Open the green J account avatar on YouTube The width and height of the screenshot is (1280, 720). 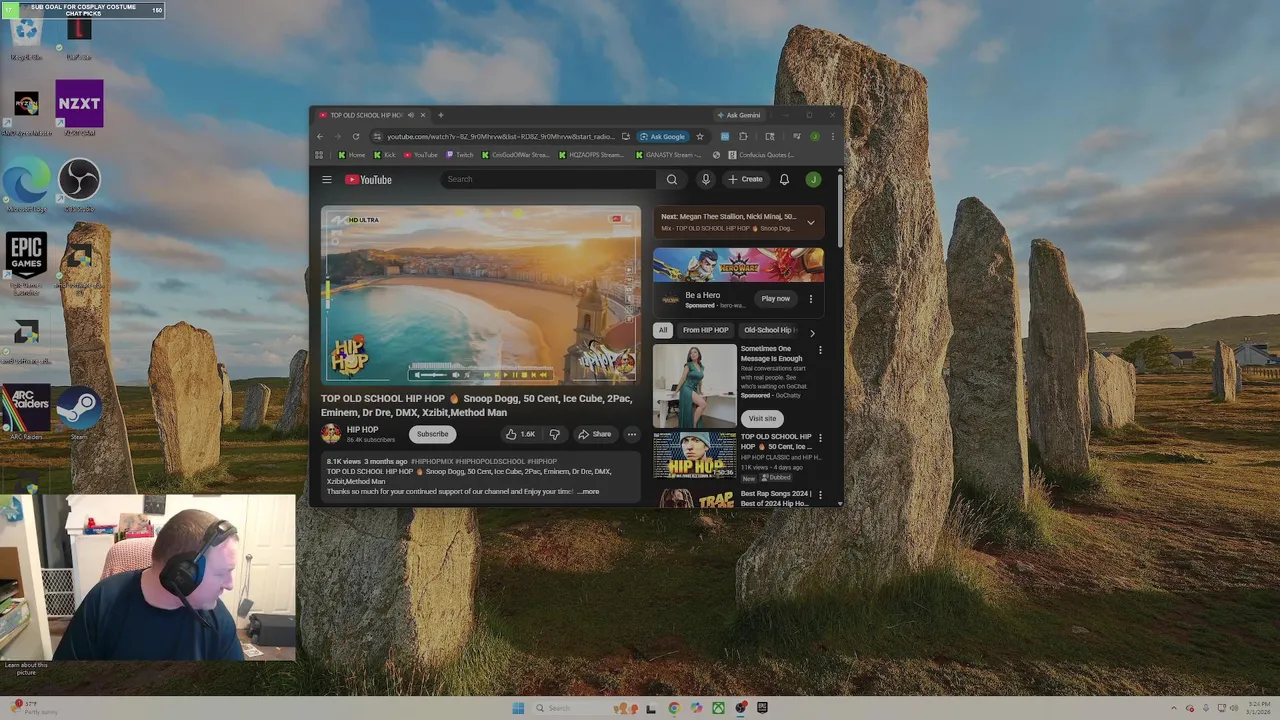click(x=813, y=180)
